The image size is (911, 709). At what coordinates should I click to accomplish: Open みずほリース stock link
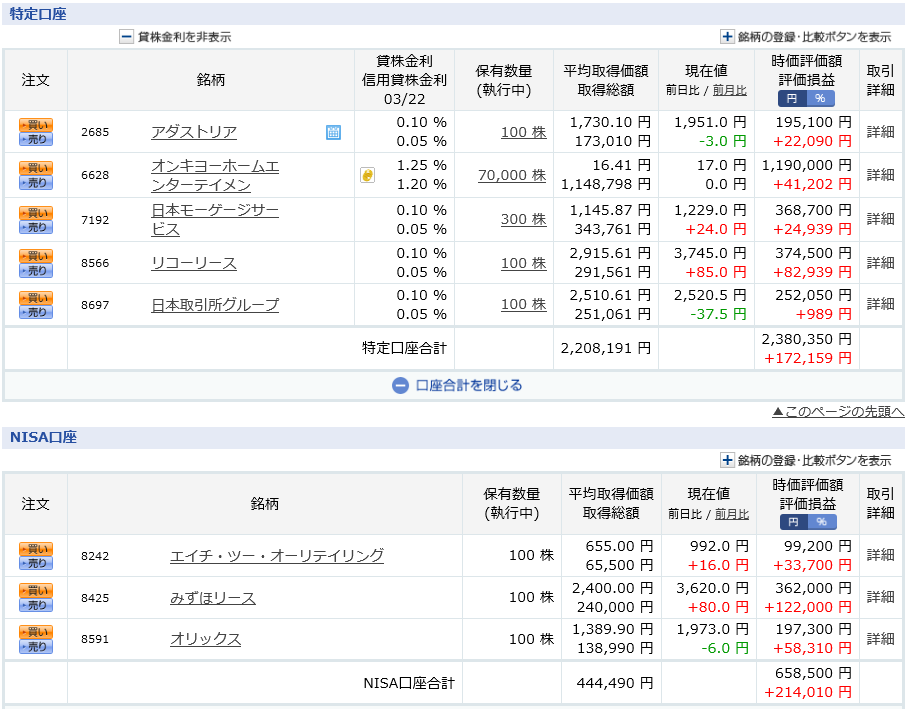pos(213,598)
